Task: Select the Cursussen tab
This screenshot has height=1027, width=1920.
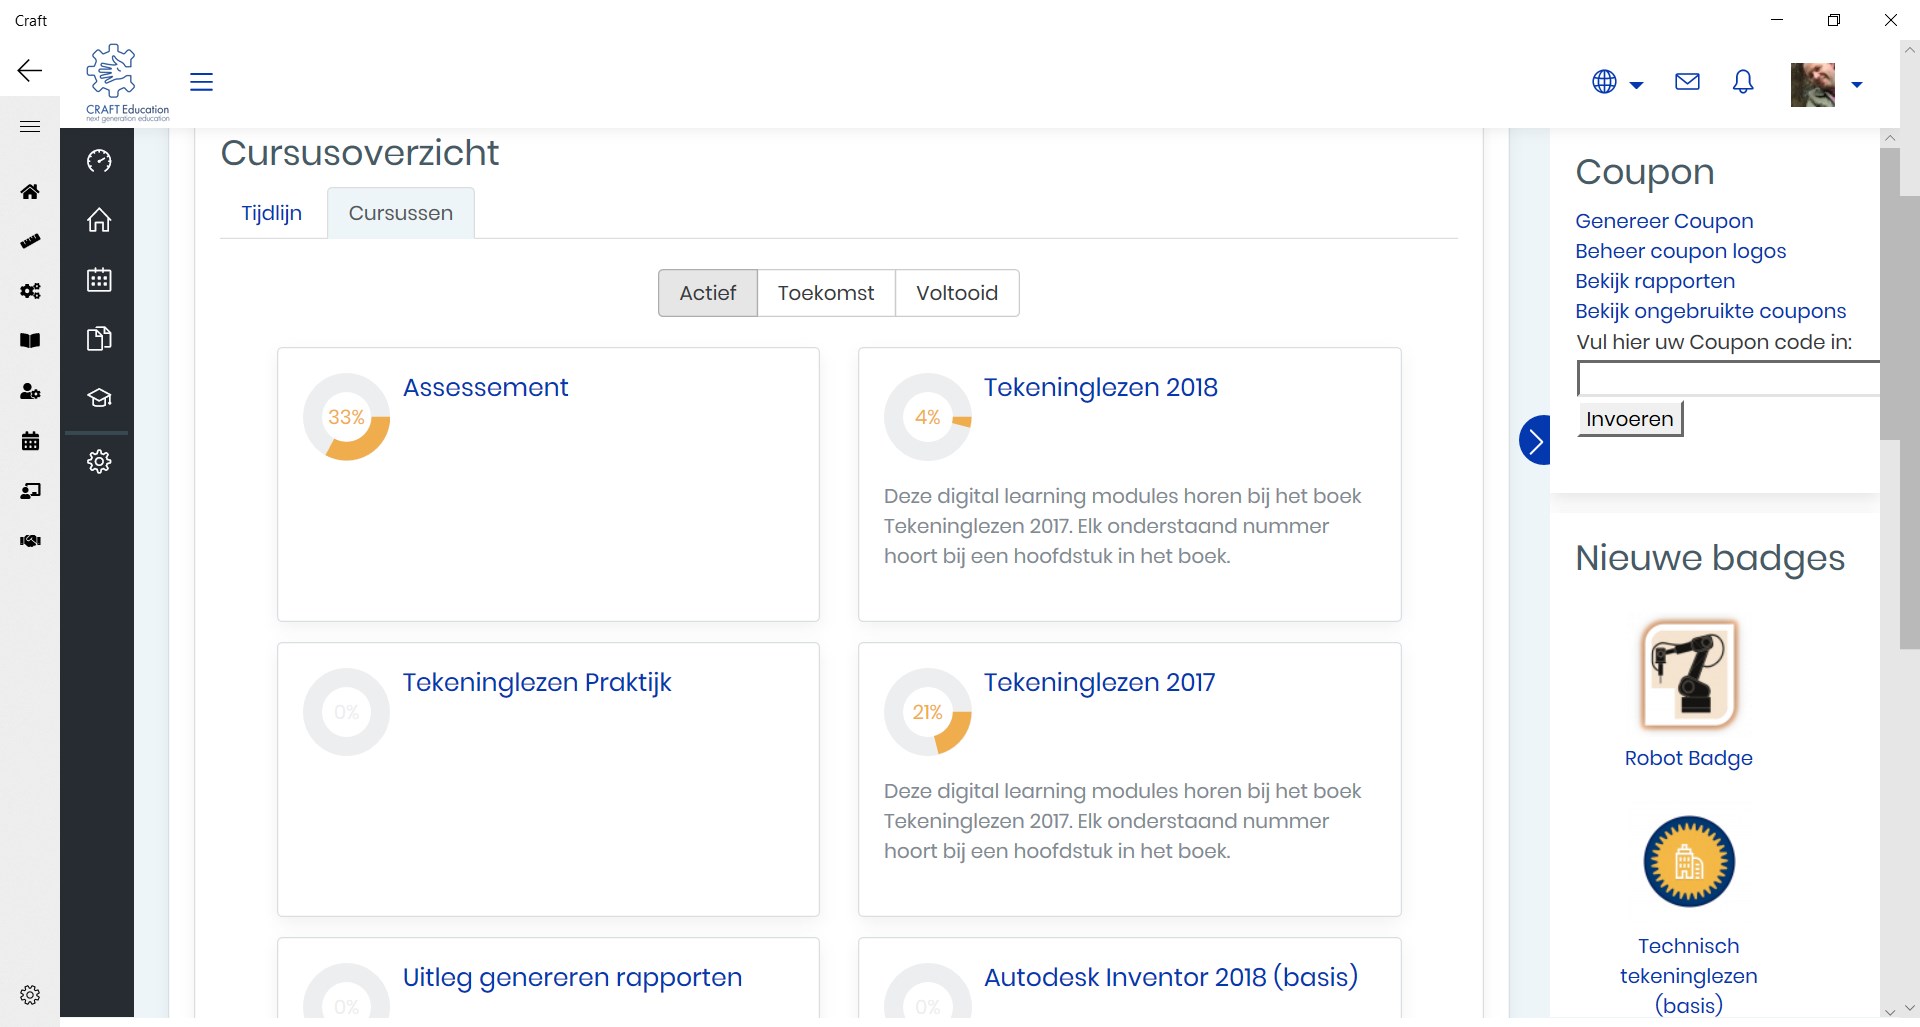Action: click(x=400, y=213)
